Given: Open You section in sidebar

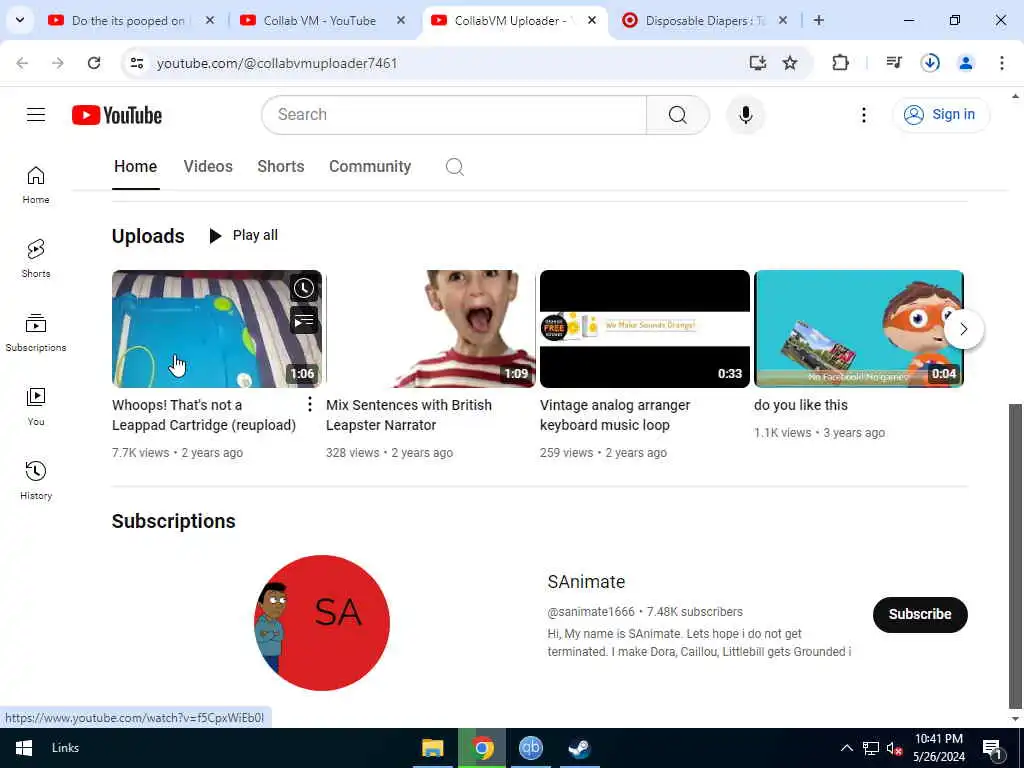Looking at the screenshot, I should pyautogui.click(x=36, y=406).
